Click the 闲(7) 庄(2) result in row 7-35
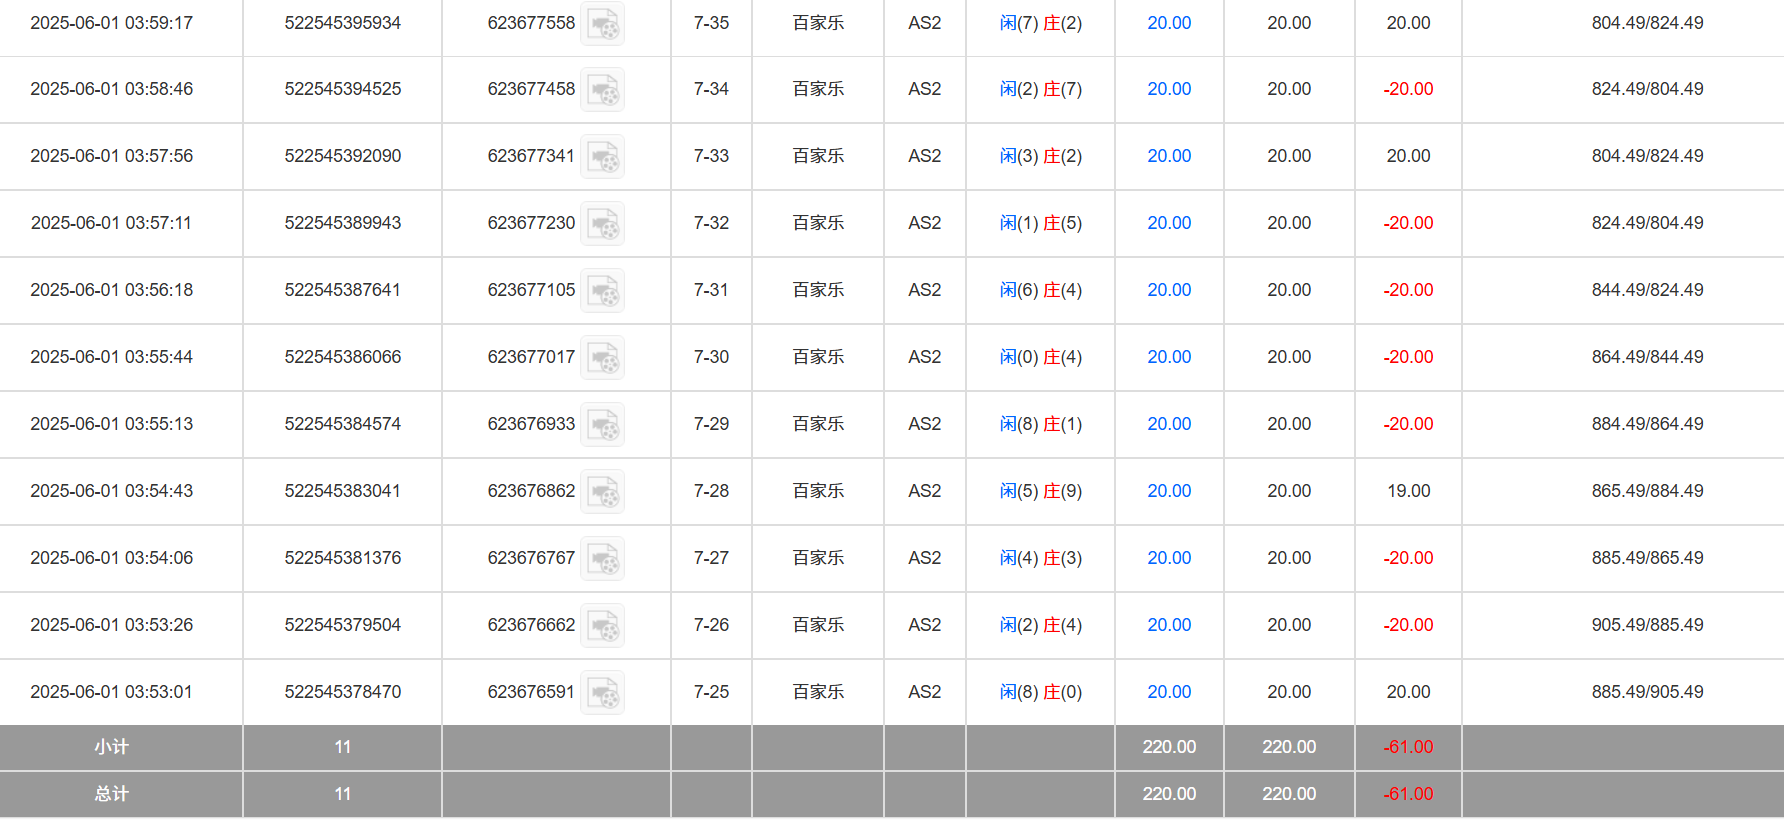Image resolution: width=1784 pixels, height=822 pixels. (x=1040, y=23)
